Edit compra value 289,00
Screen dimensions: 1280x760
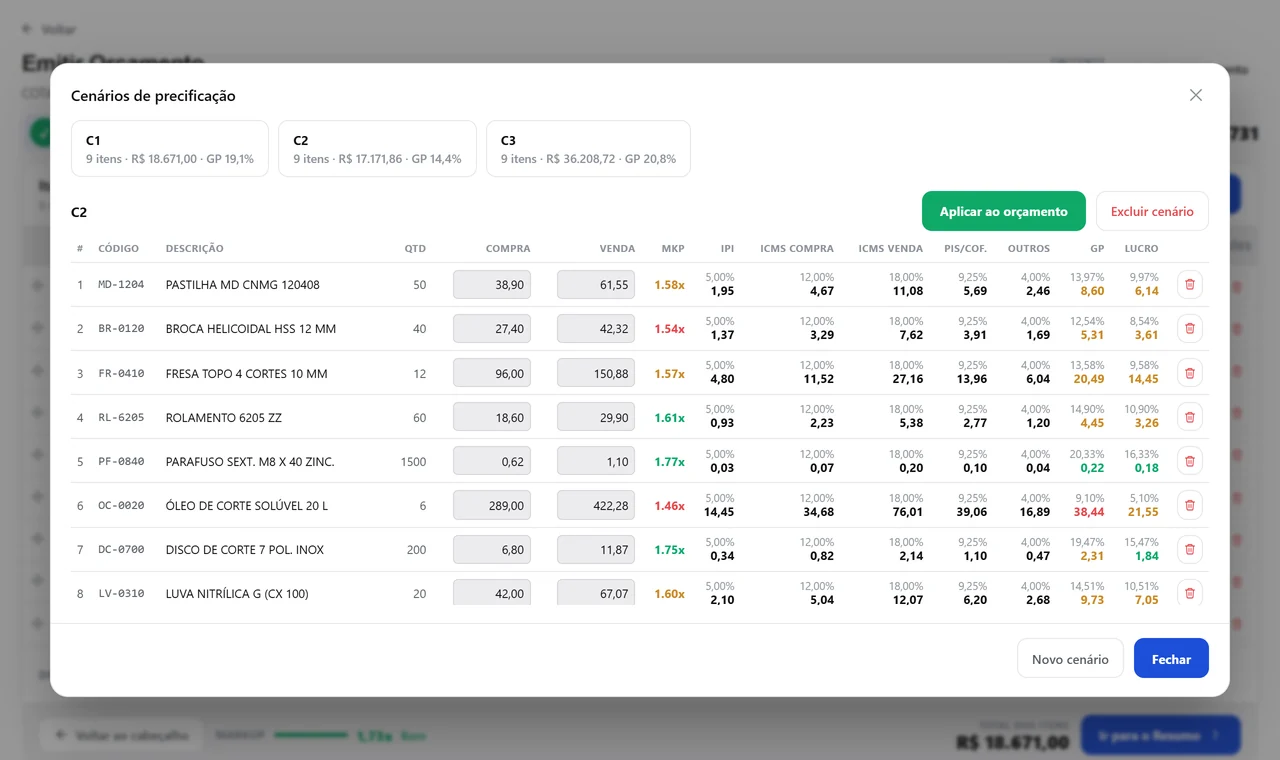click(x=492, y=505)
